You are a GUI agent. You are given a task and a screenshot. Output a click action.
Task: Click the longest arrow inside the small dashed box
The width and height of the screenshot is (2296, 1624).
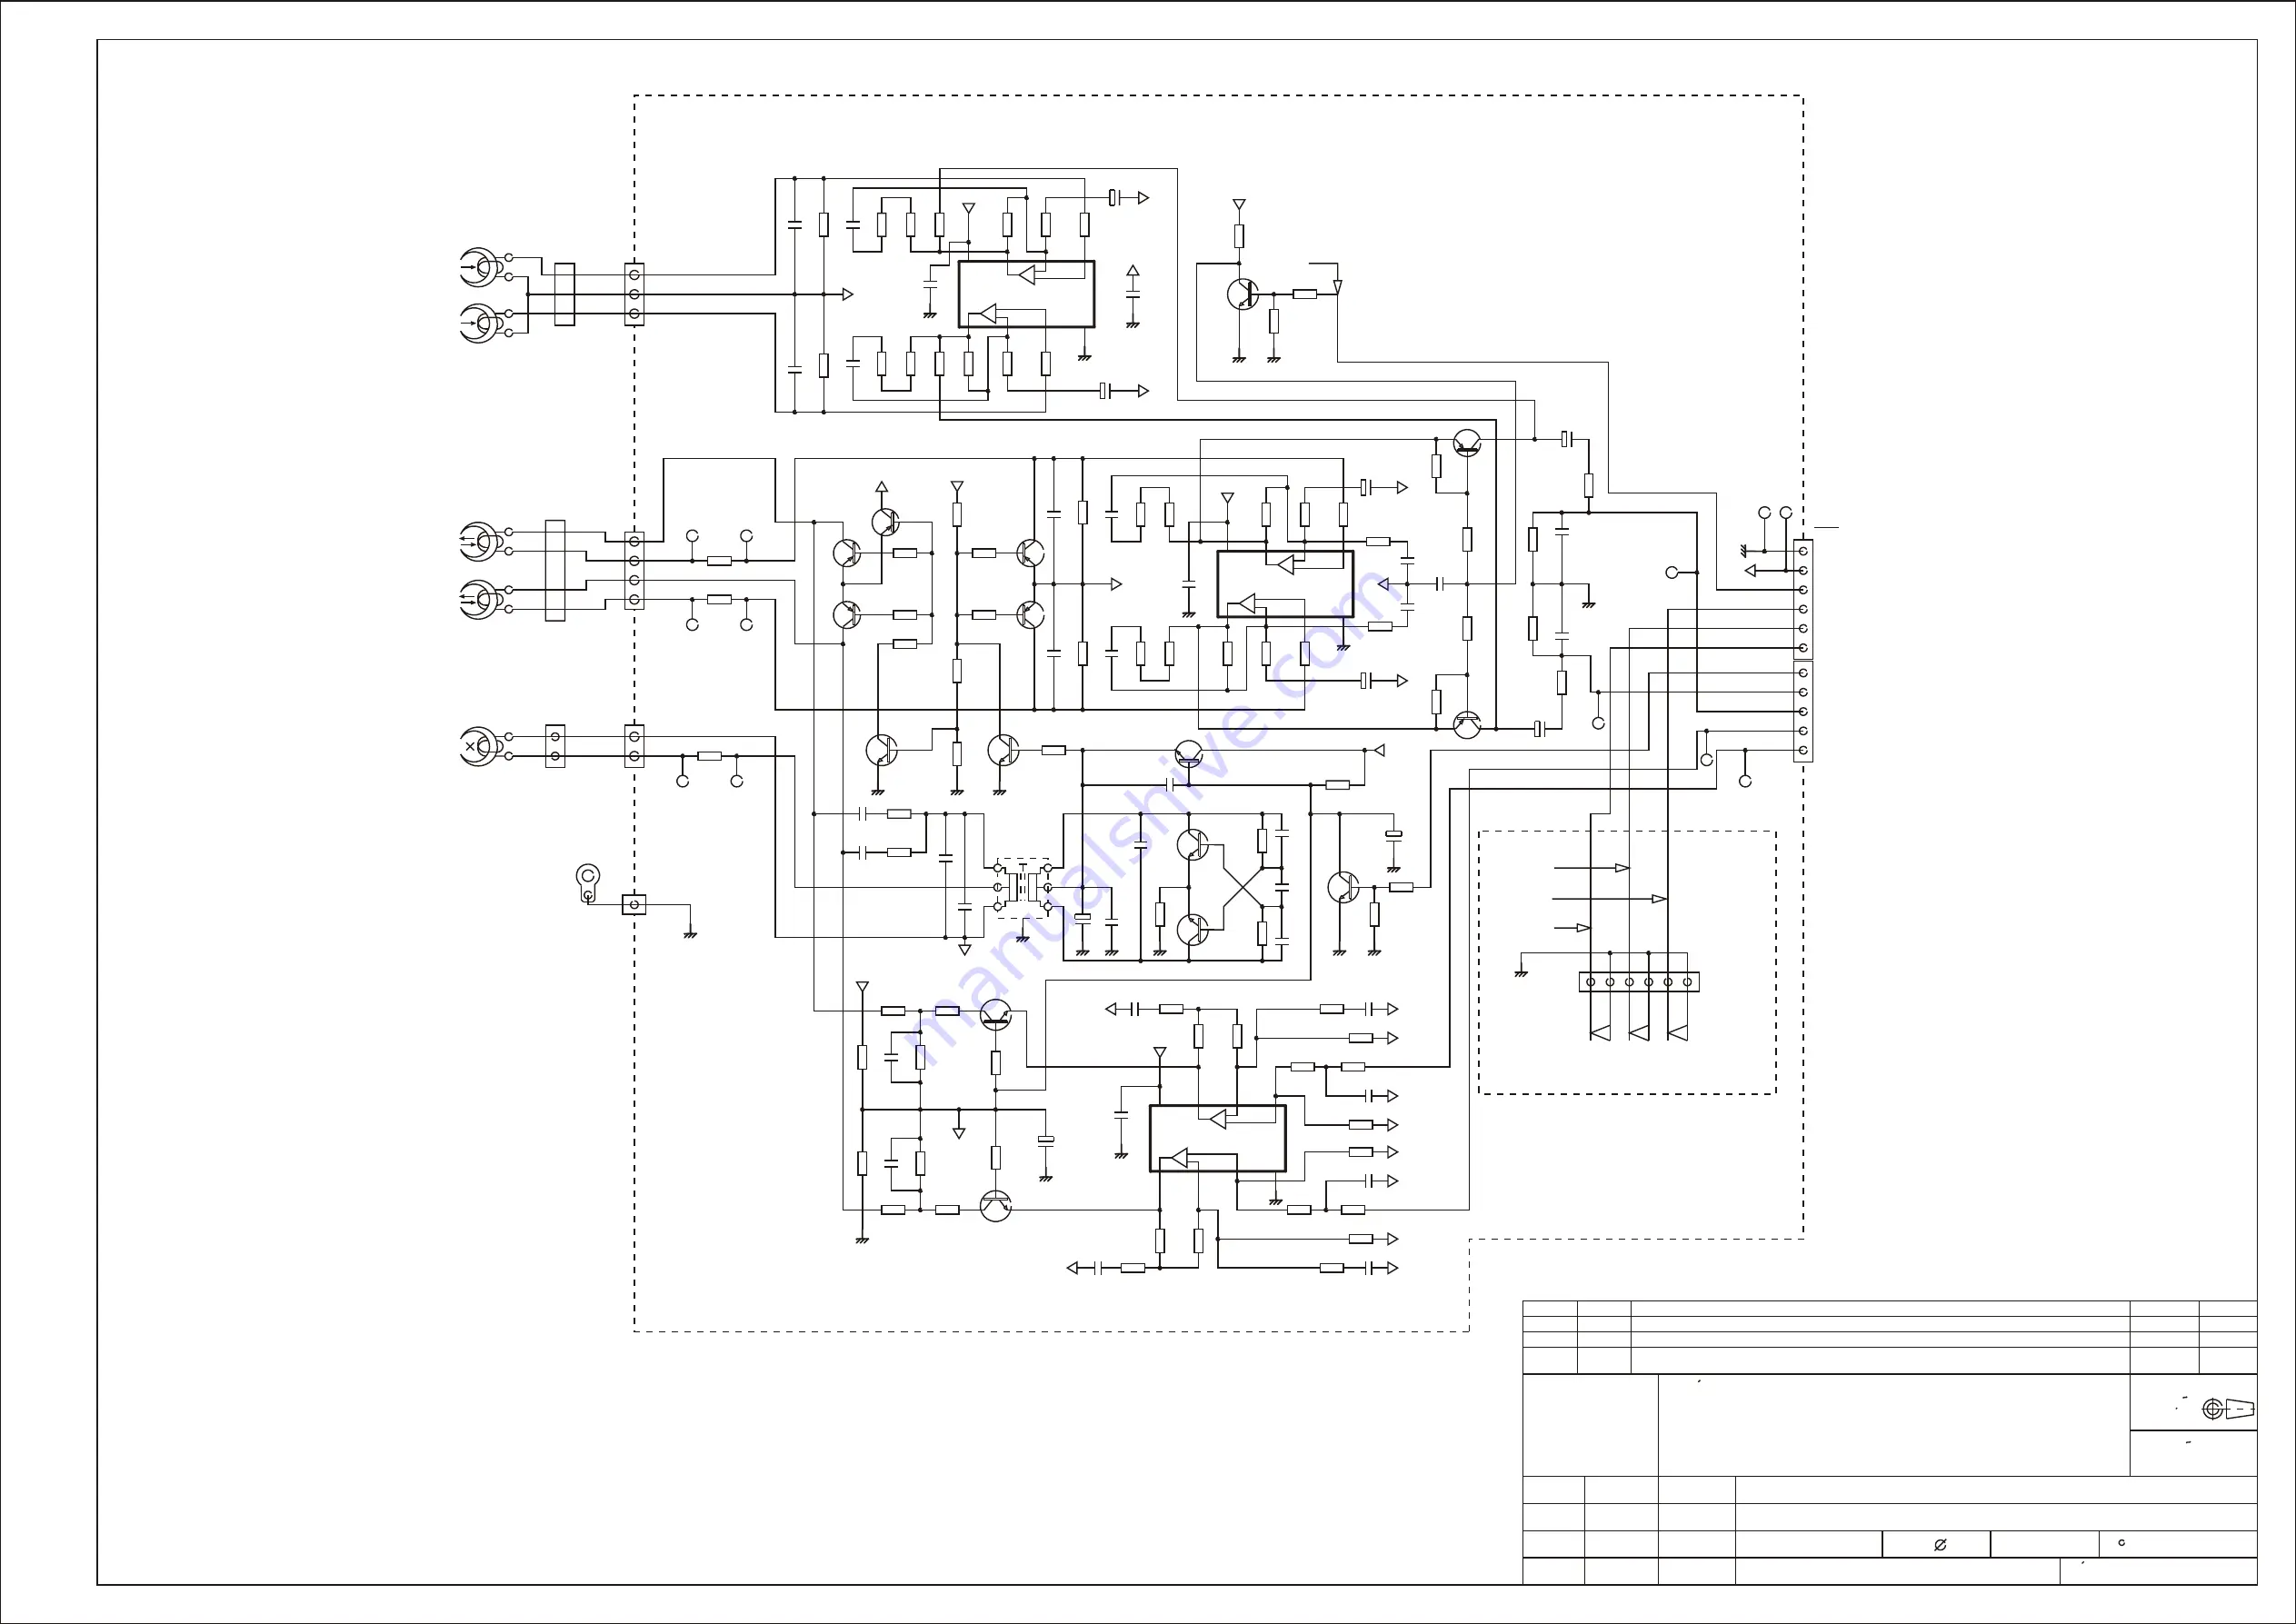1609,899
